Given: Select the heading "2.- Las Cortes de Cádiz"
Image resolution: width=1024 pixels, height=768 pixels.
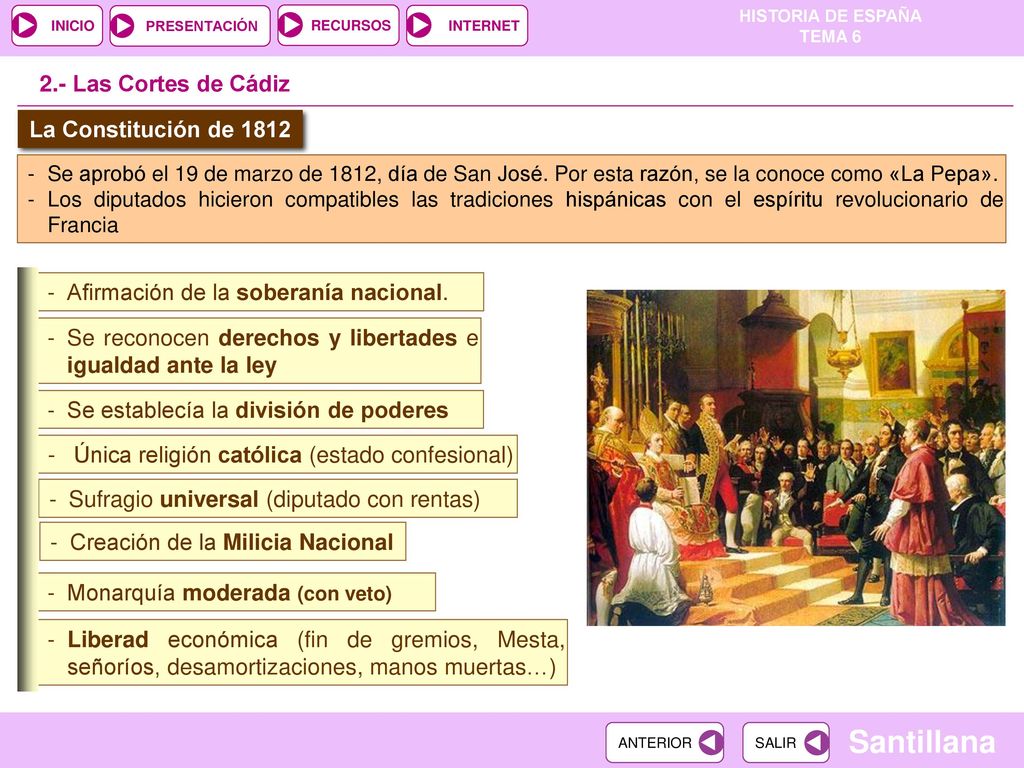Looking at the screenshot, I should click(165, 84).
